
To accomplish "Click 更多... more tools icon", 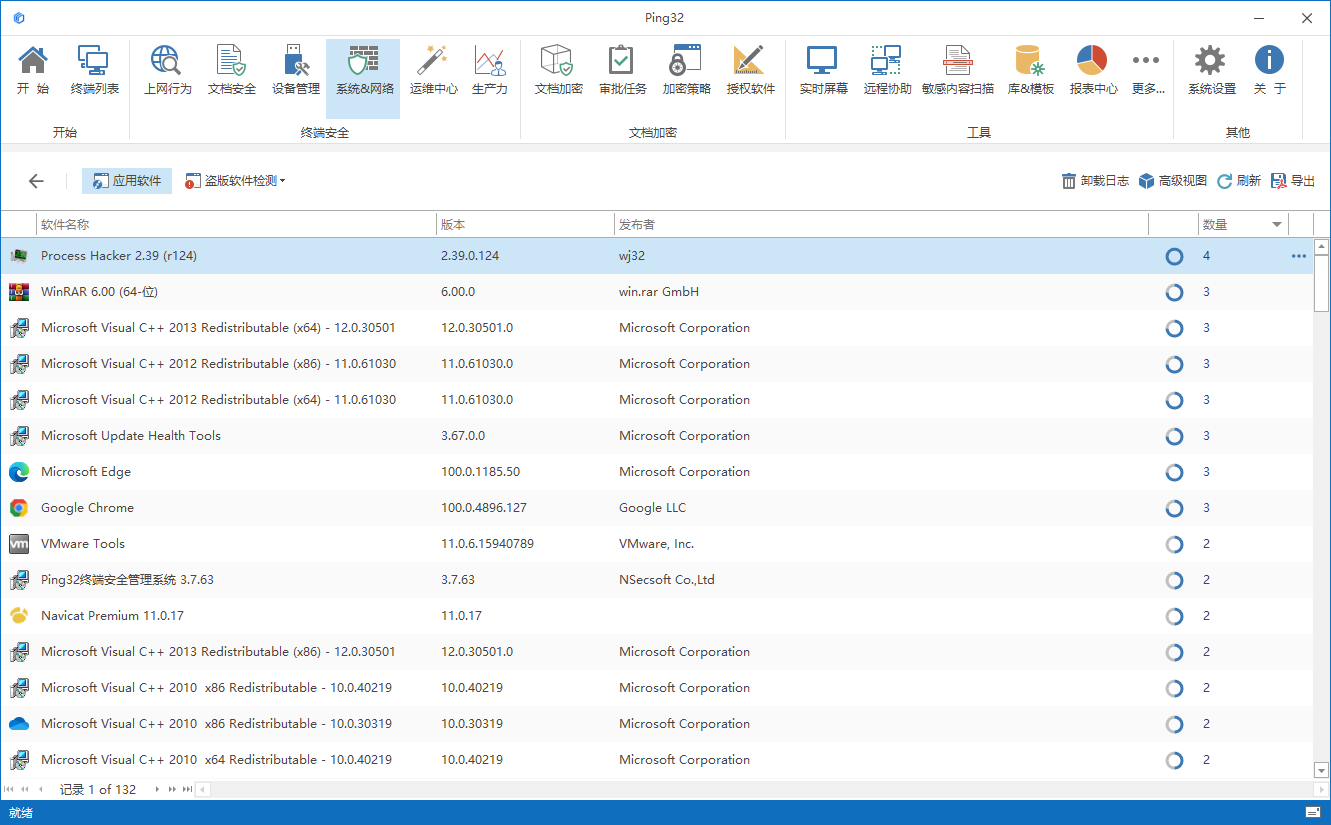I will coord(1147,71).
